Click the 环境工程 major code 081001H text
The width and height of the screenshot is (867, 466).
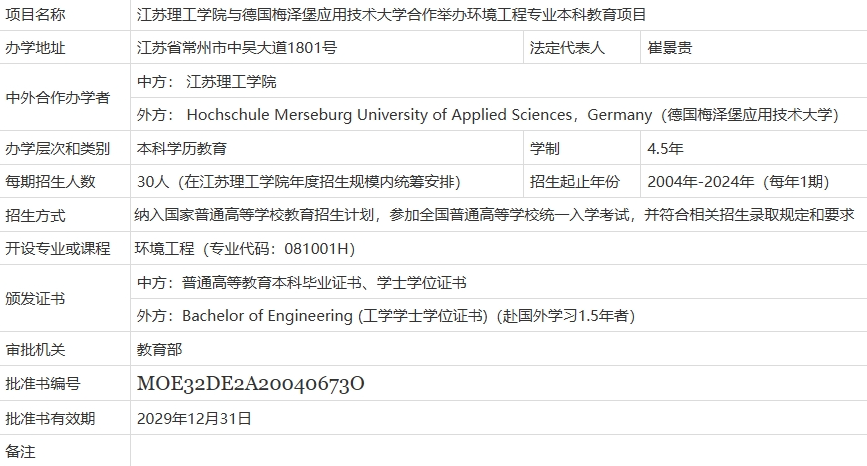245,249
